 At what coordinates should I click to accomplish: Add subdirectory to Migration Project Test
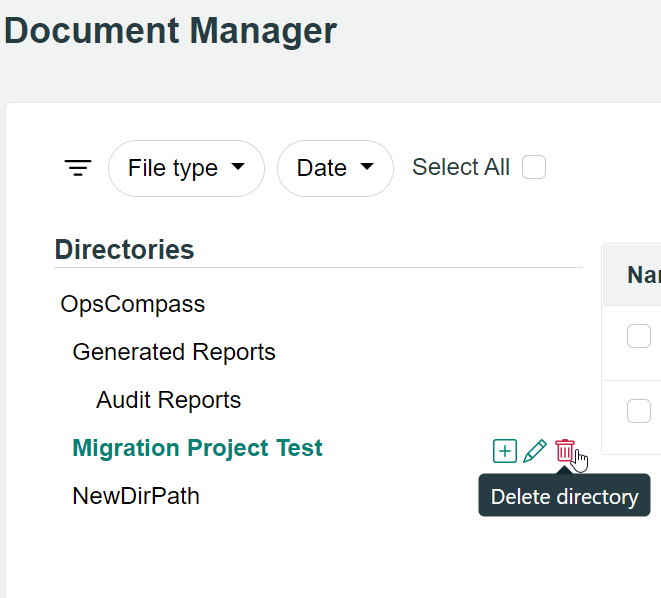point(505,451)
